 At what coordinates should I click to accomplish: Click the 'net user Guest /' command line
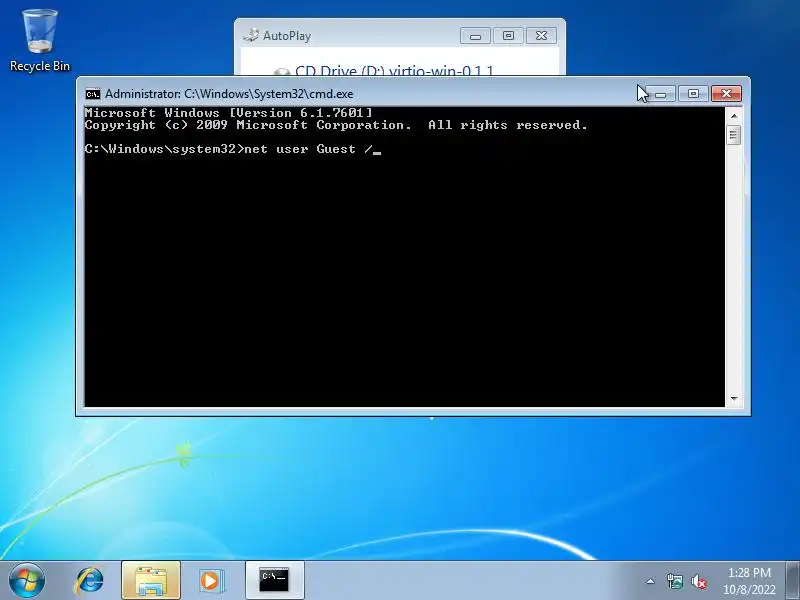tap(233, 149)
